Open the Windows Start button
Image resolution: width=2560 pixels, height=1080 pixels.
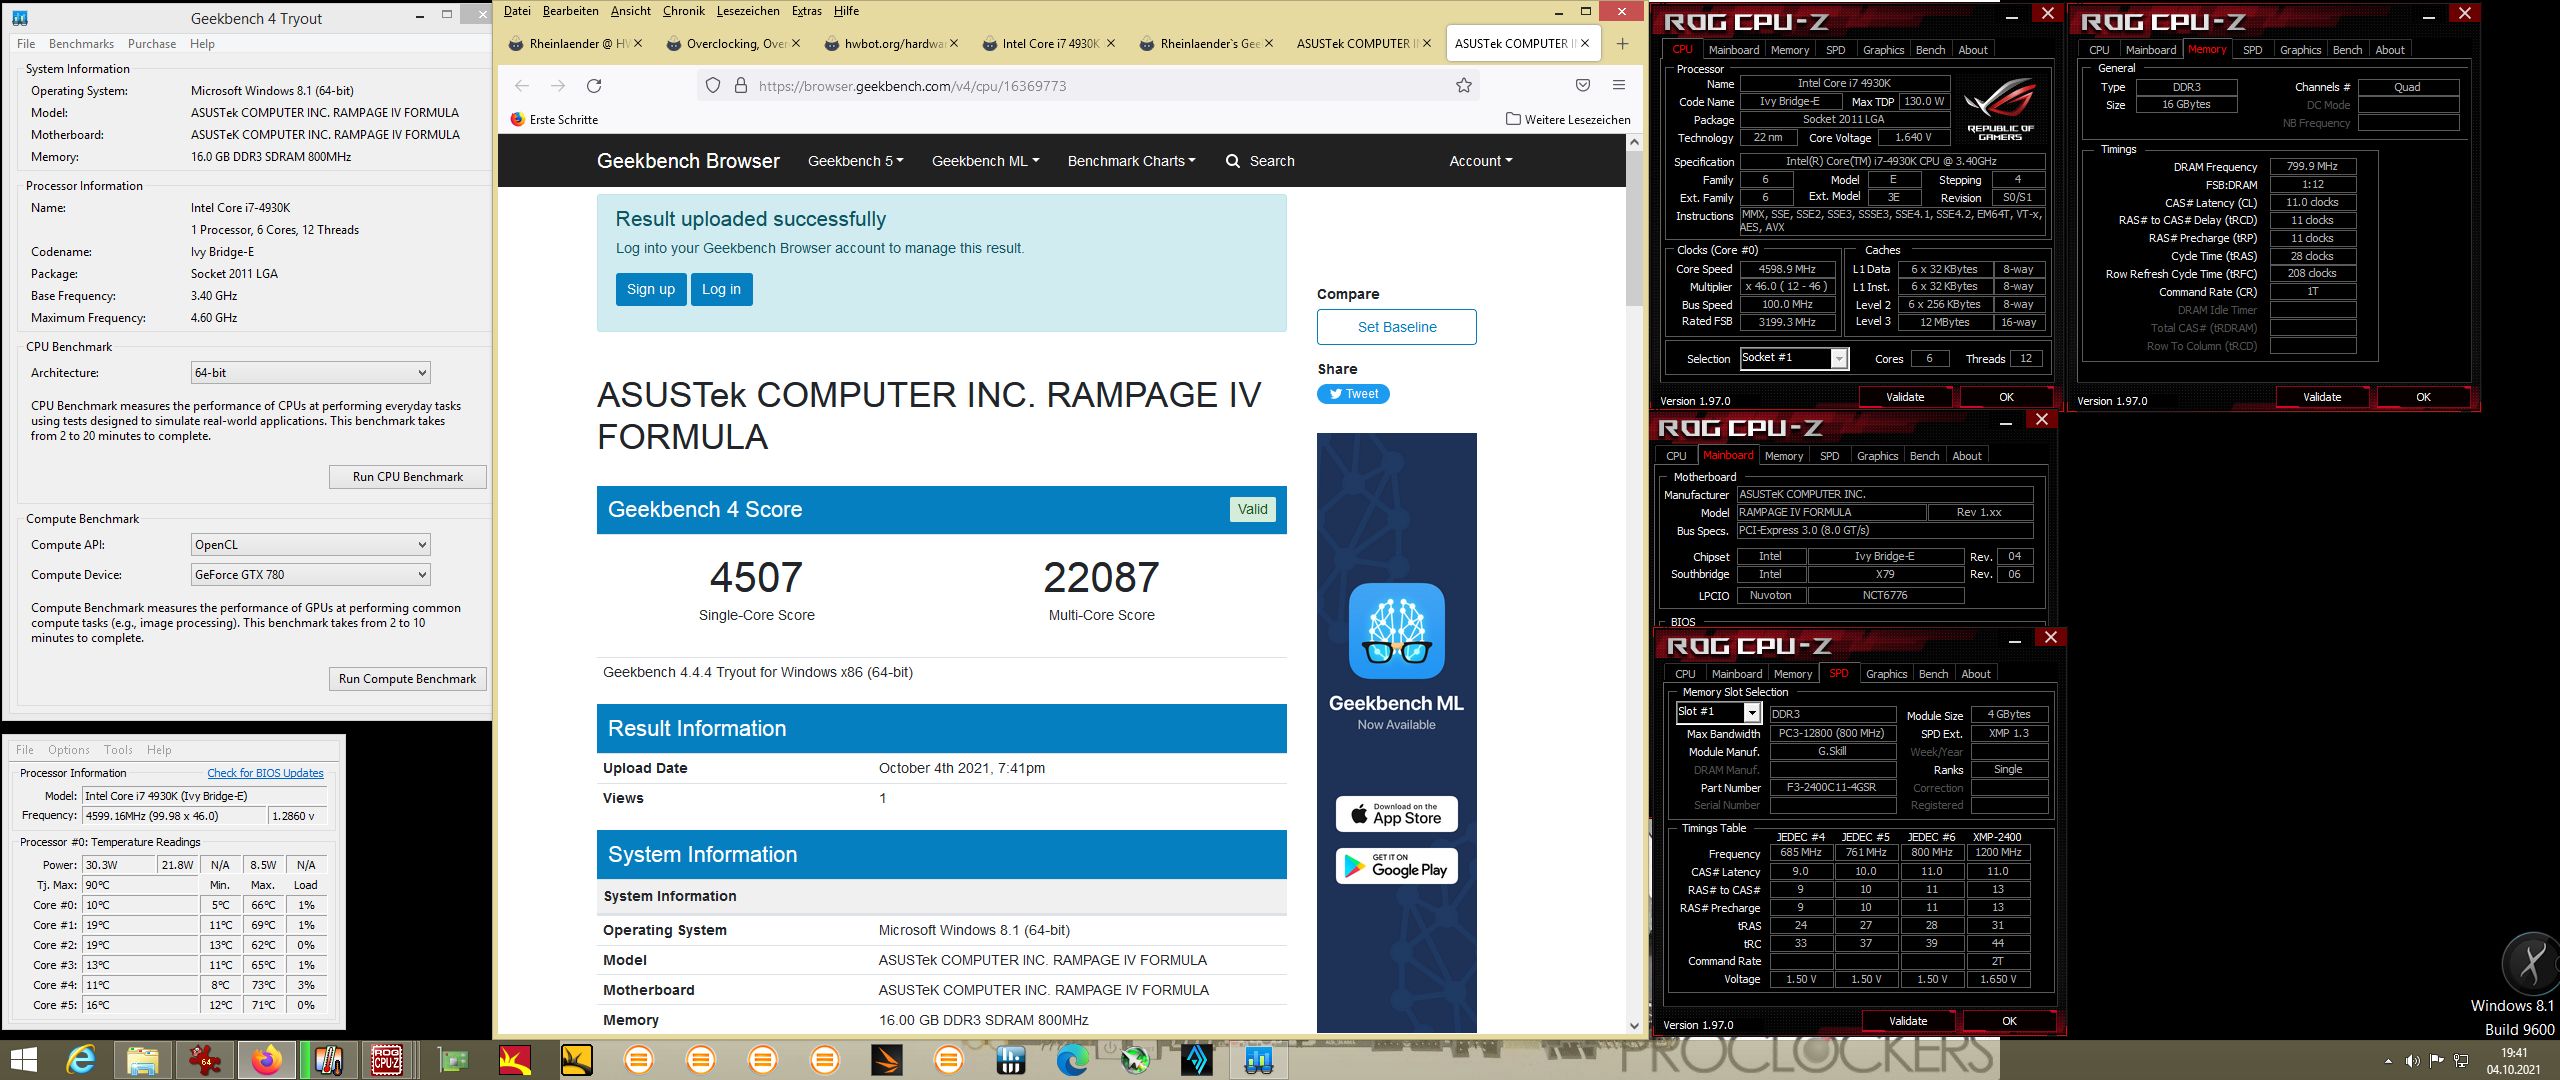pyautogui.click(x=23, y=1060)
